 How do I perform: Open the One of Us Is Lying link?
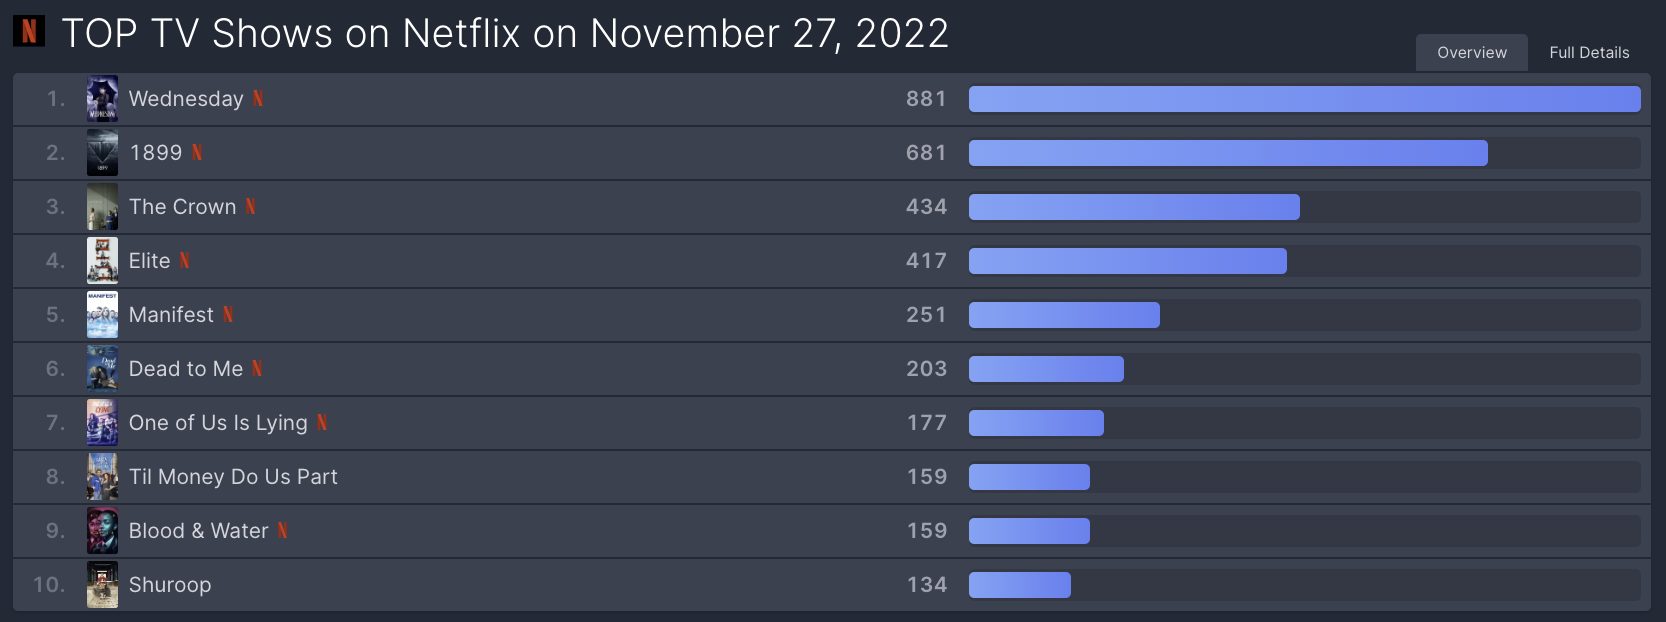tap(218, 423)
